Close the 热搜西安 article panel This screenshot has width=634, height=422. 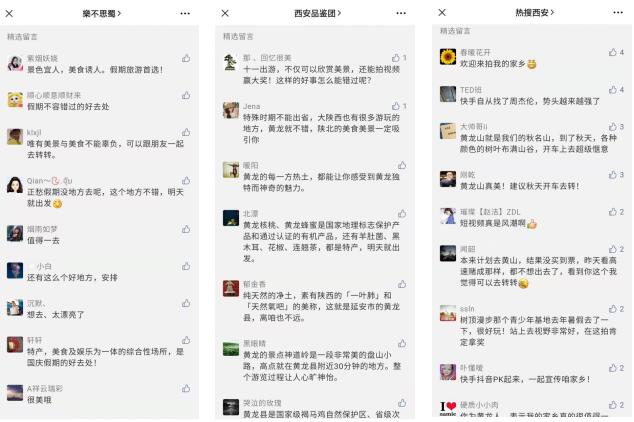(442, 13)
